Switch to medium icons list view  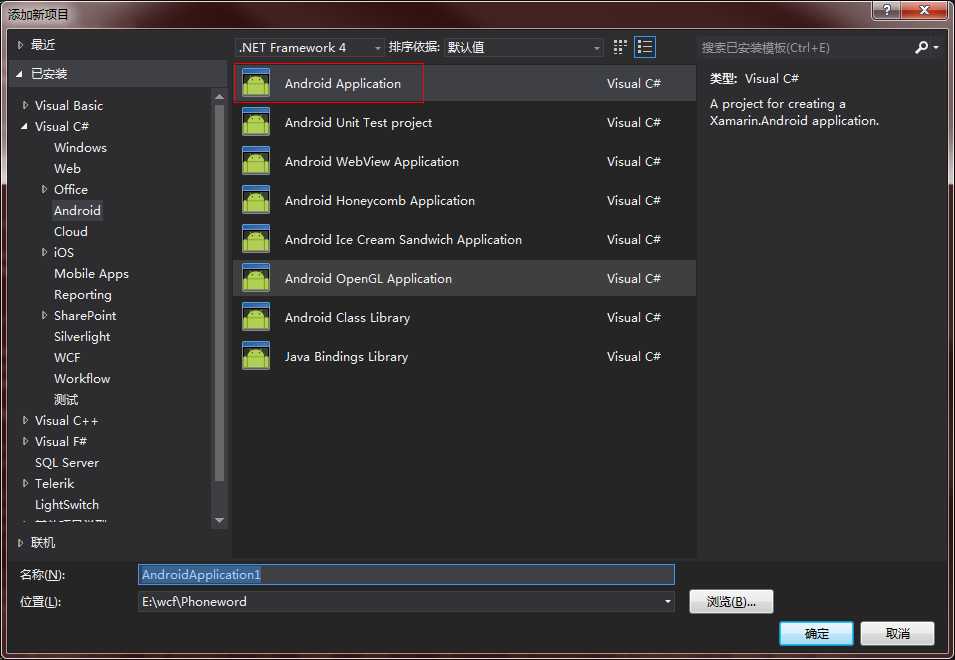tap(645, 47)
